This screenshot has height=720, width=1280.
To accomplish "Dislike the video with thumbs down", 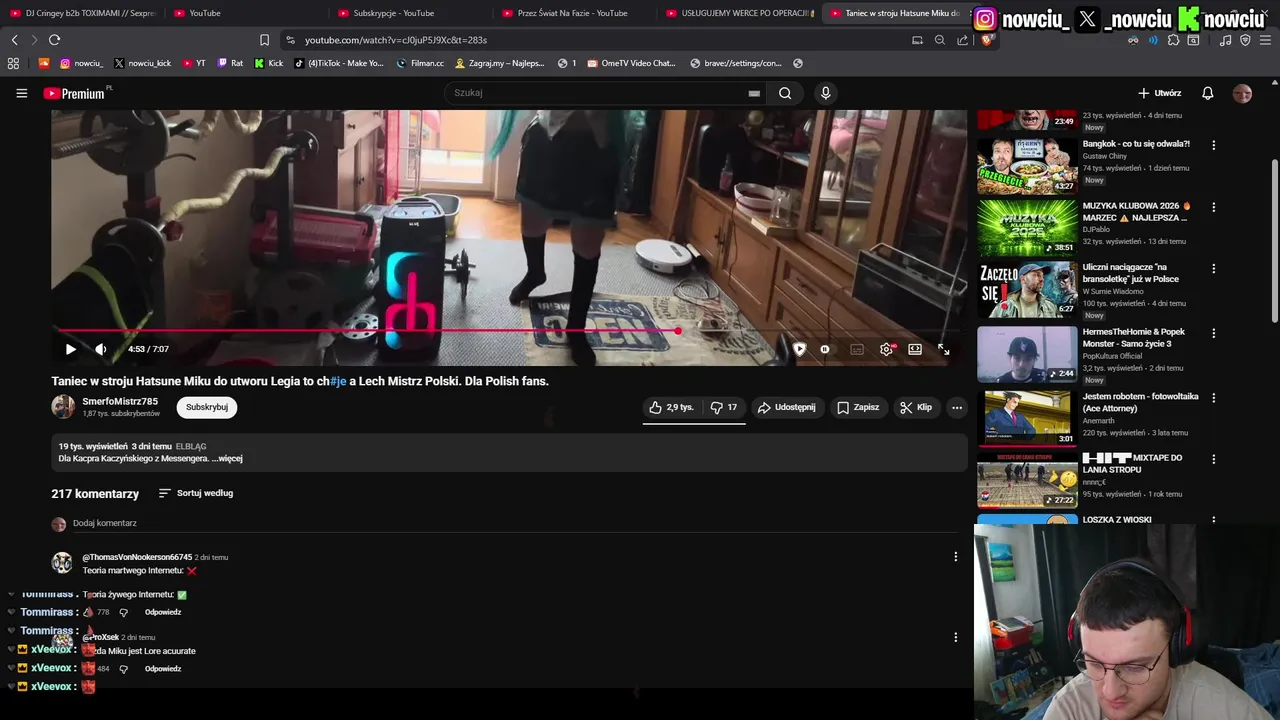I will [724, 407].
